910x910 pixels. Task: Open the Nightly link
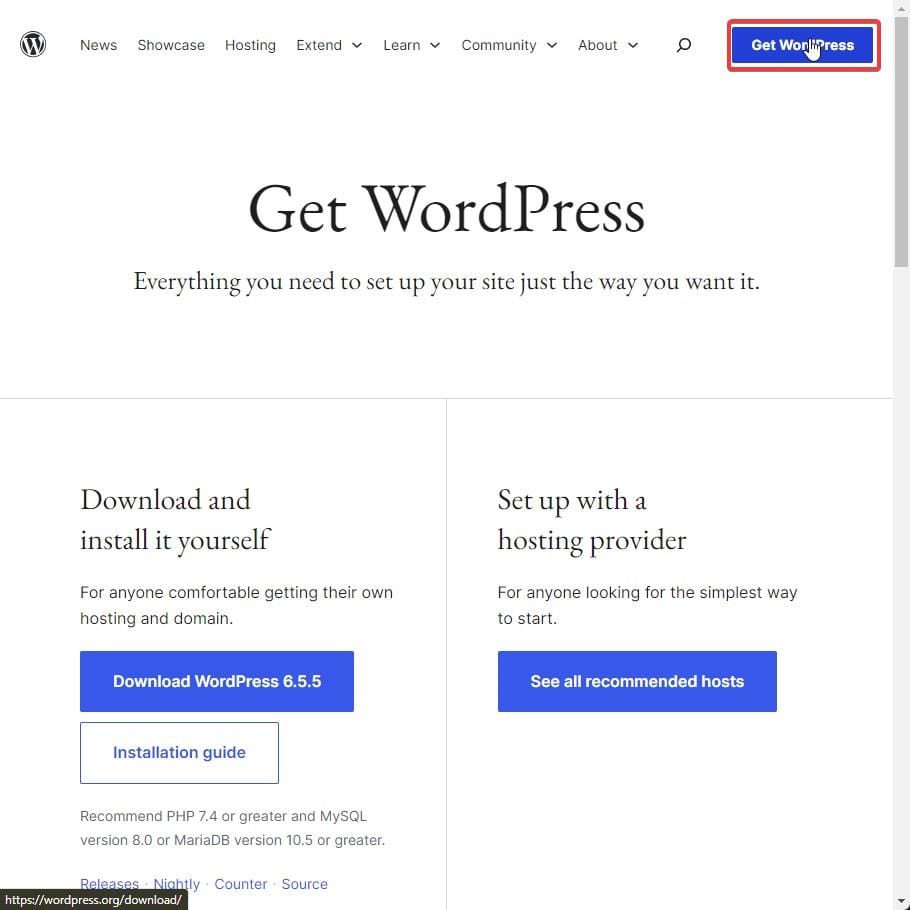pos(176,884)
